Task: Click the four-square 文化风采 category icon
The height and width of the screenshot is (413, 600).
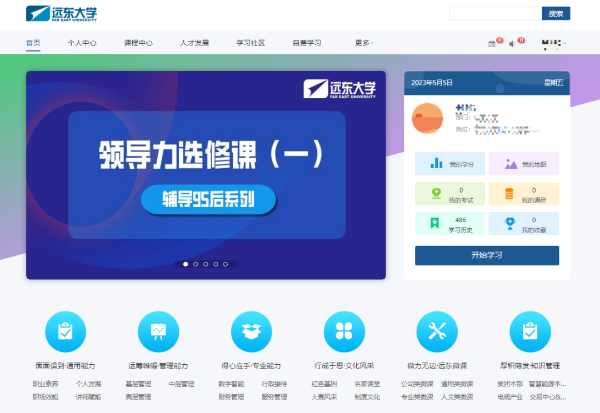Action: 344,331
